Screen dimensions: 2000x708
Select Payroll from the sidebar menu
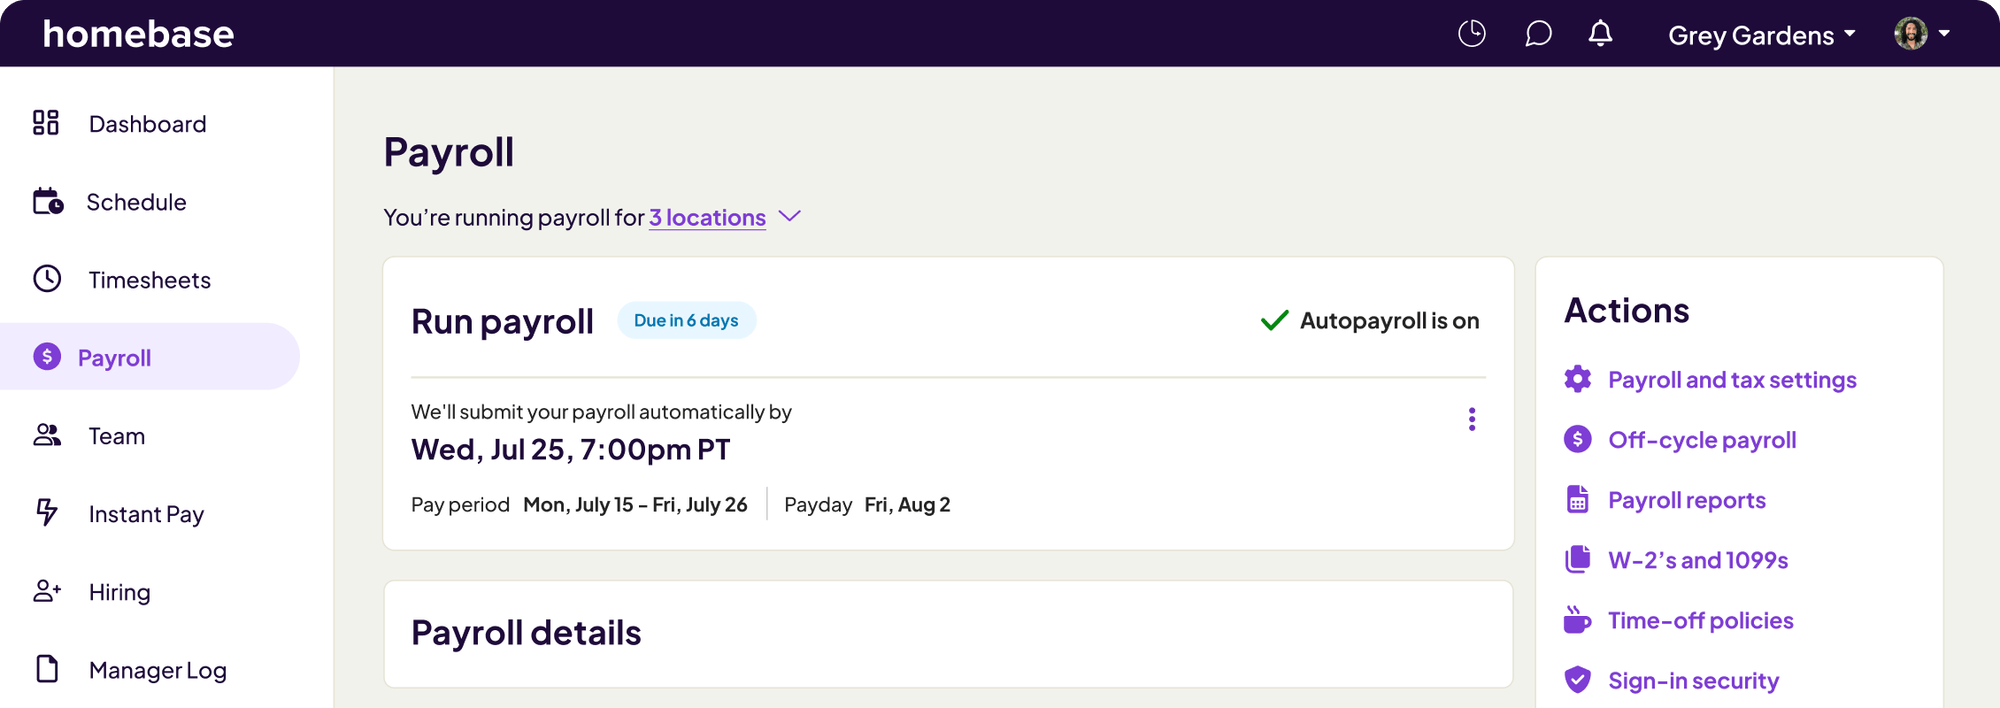(114, 357)
